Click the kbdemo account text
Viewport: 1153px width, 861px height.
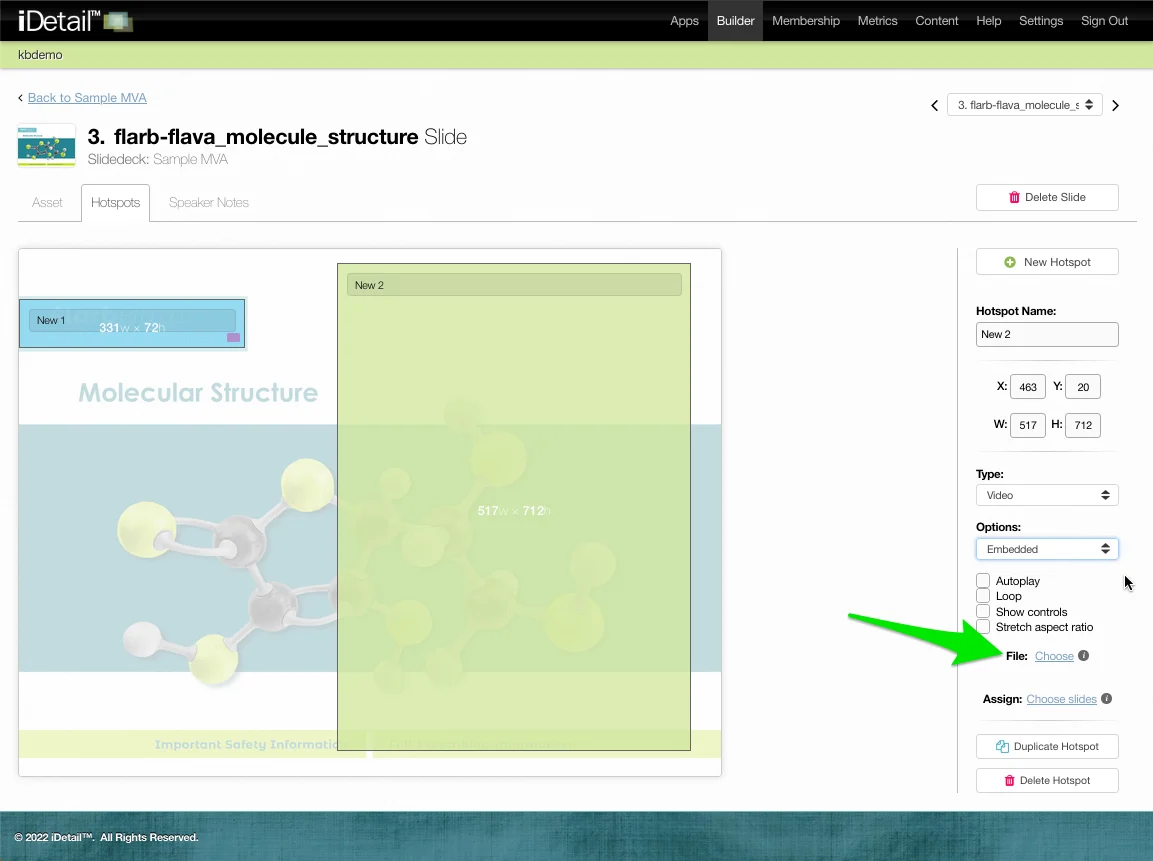40,55
